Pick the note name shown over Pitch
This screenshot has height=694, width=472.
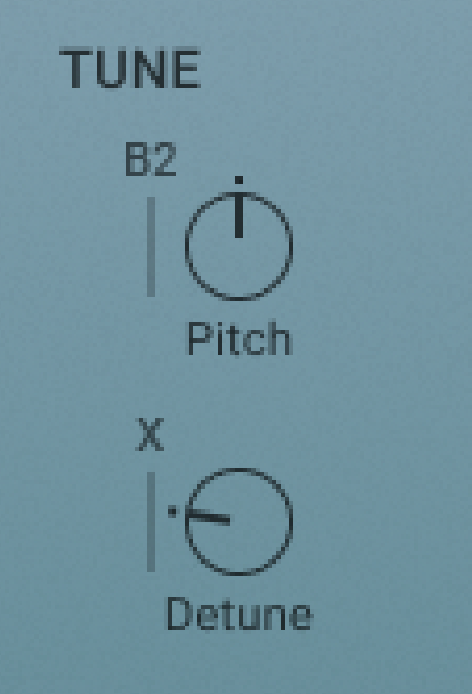(x=151, y=159)
